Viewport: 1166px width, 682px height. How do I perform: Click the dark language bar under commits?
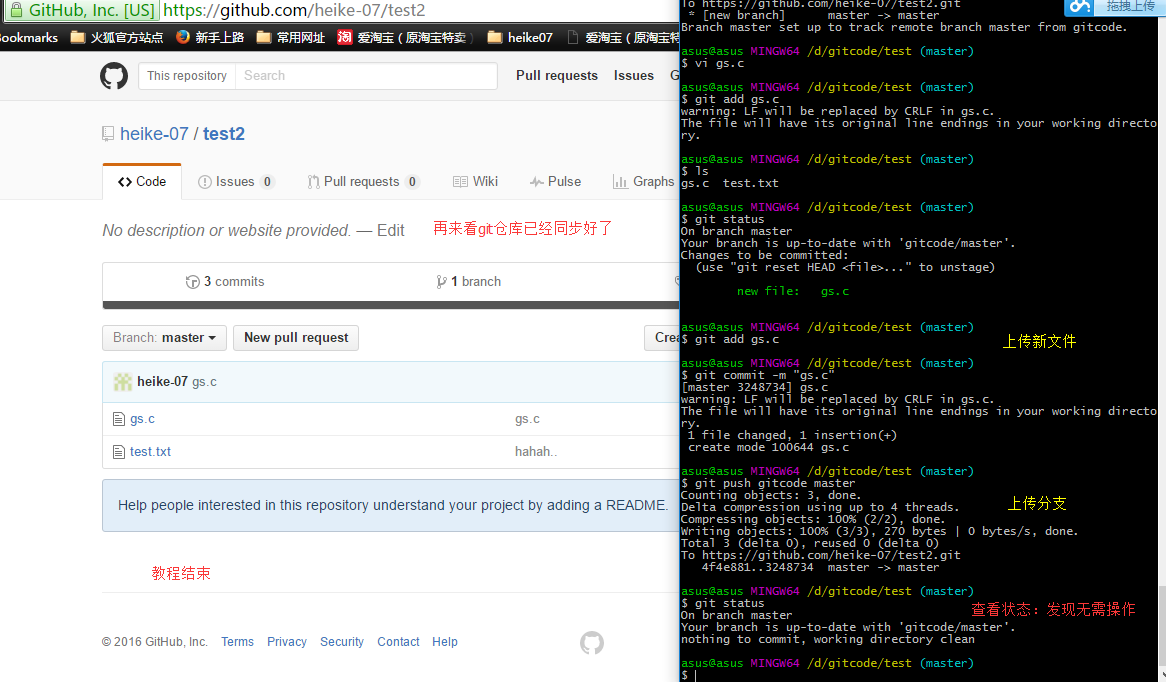click(x=391, y=305)
